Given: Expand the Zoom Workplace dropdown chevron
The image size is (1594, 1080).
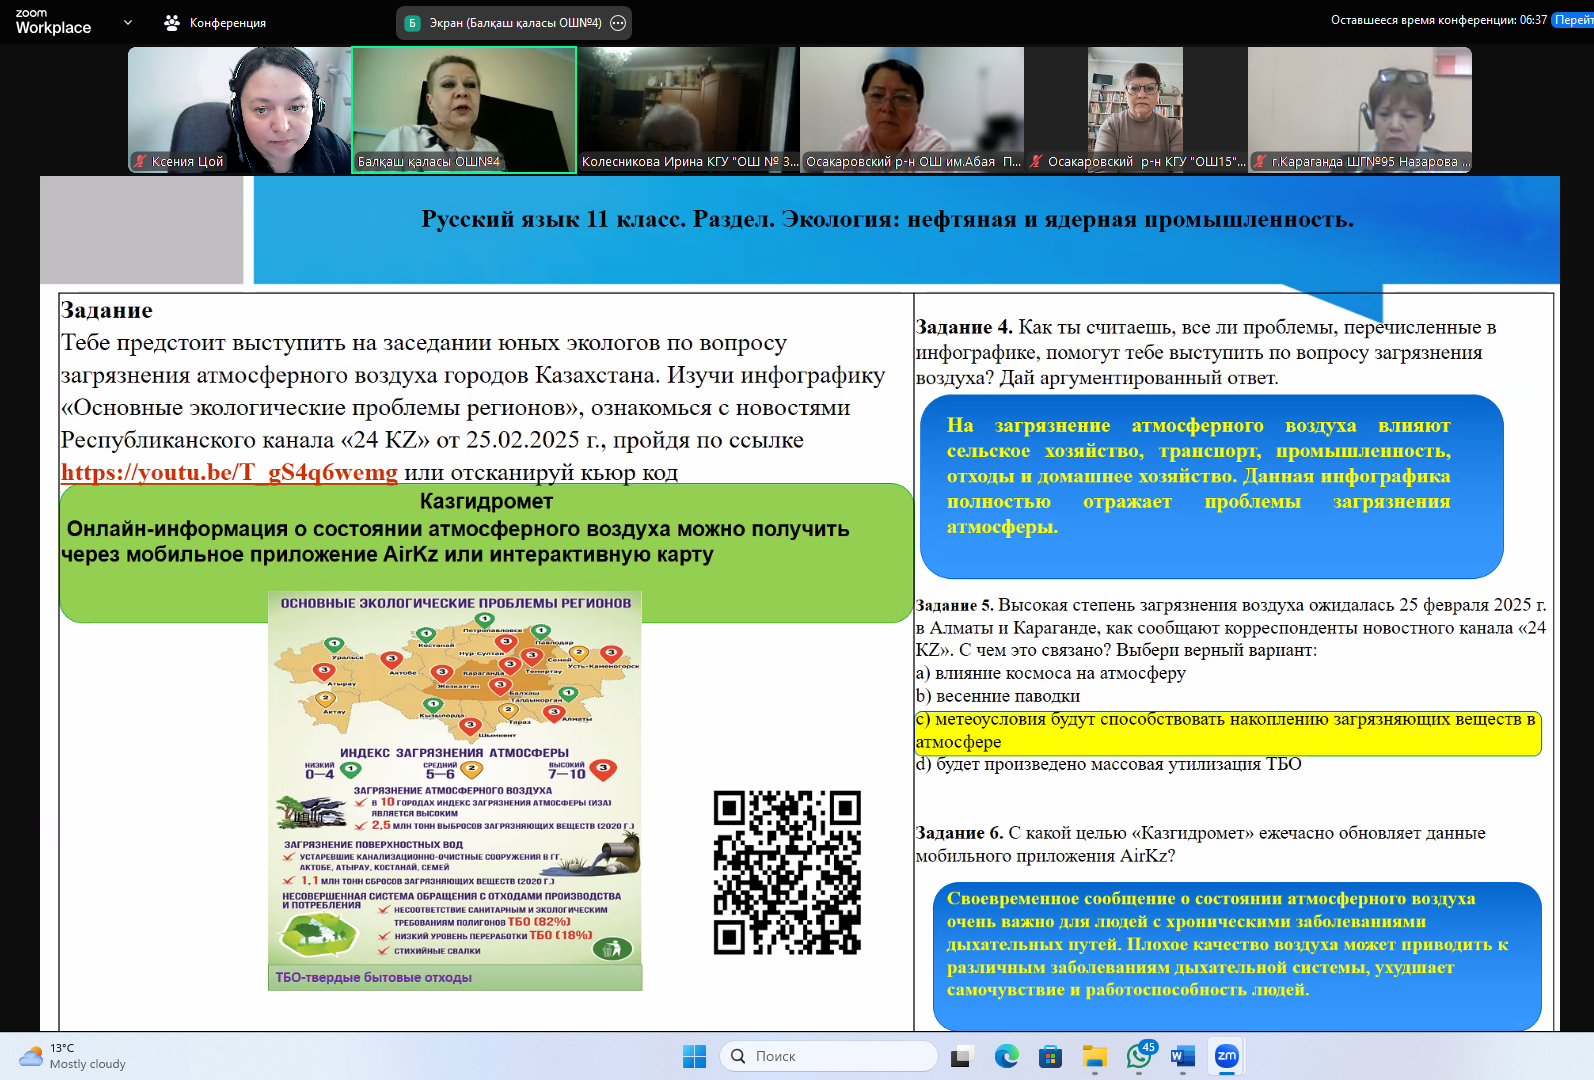Looking at the screenshot, I should point(128,22).
